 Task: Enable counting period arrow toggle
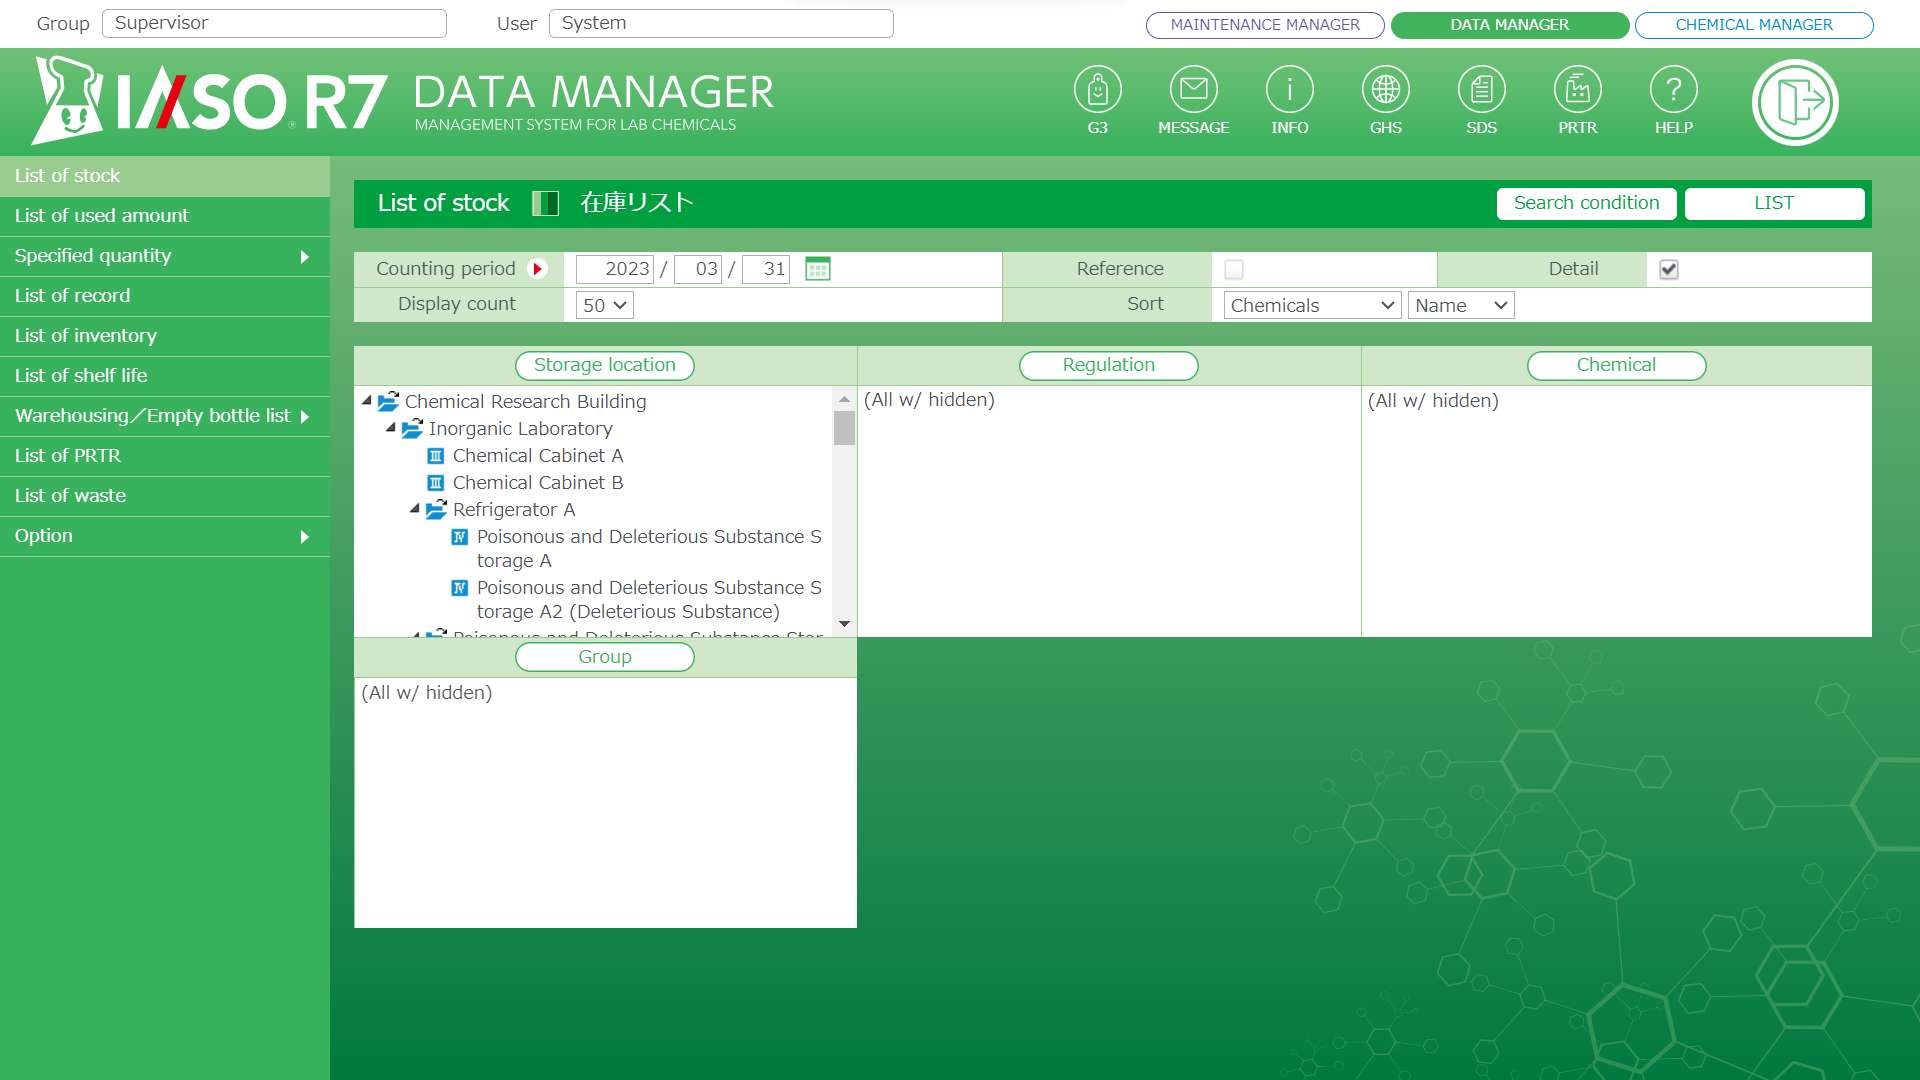click(x=537, y=269)
